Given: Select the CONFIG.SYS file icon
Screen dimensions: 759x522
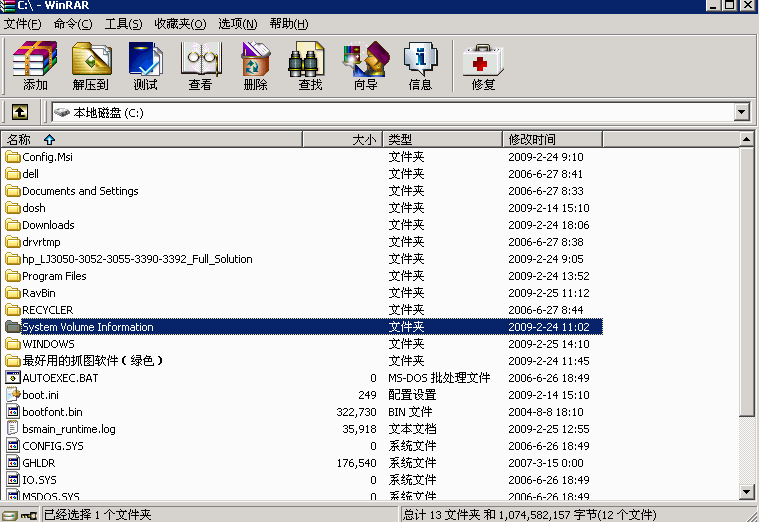Looking at the screenshot, I should pos(13,445).
